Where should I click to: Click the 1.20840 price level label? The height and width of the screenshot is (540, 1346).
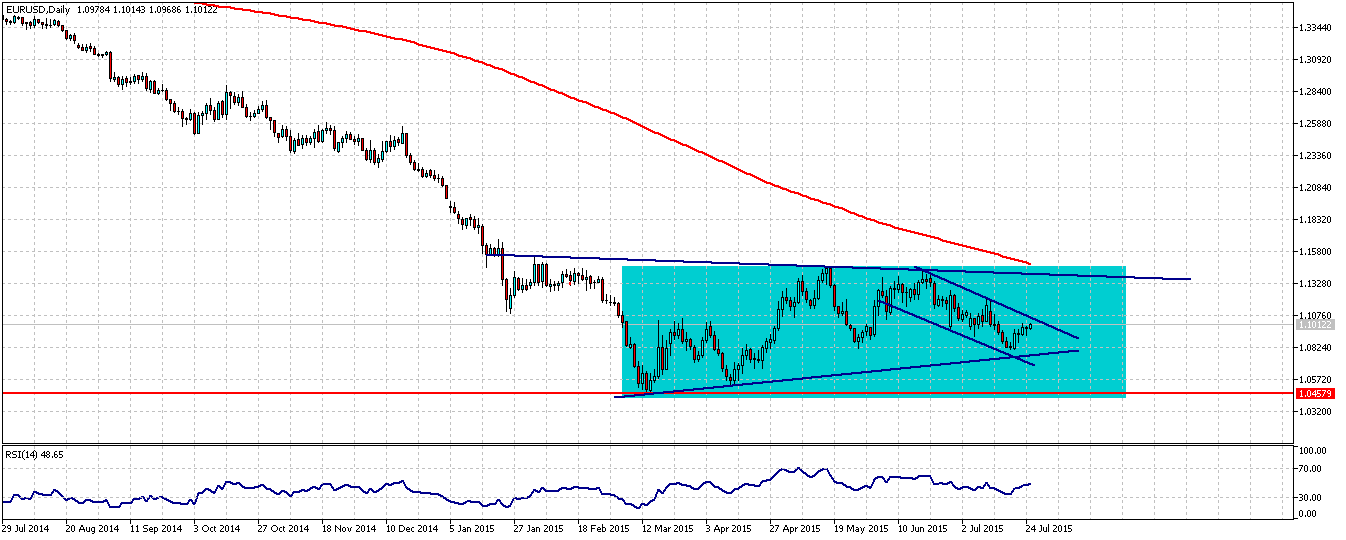click(1315, 187)
